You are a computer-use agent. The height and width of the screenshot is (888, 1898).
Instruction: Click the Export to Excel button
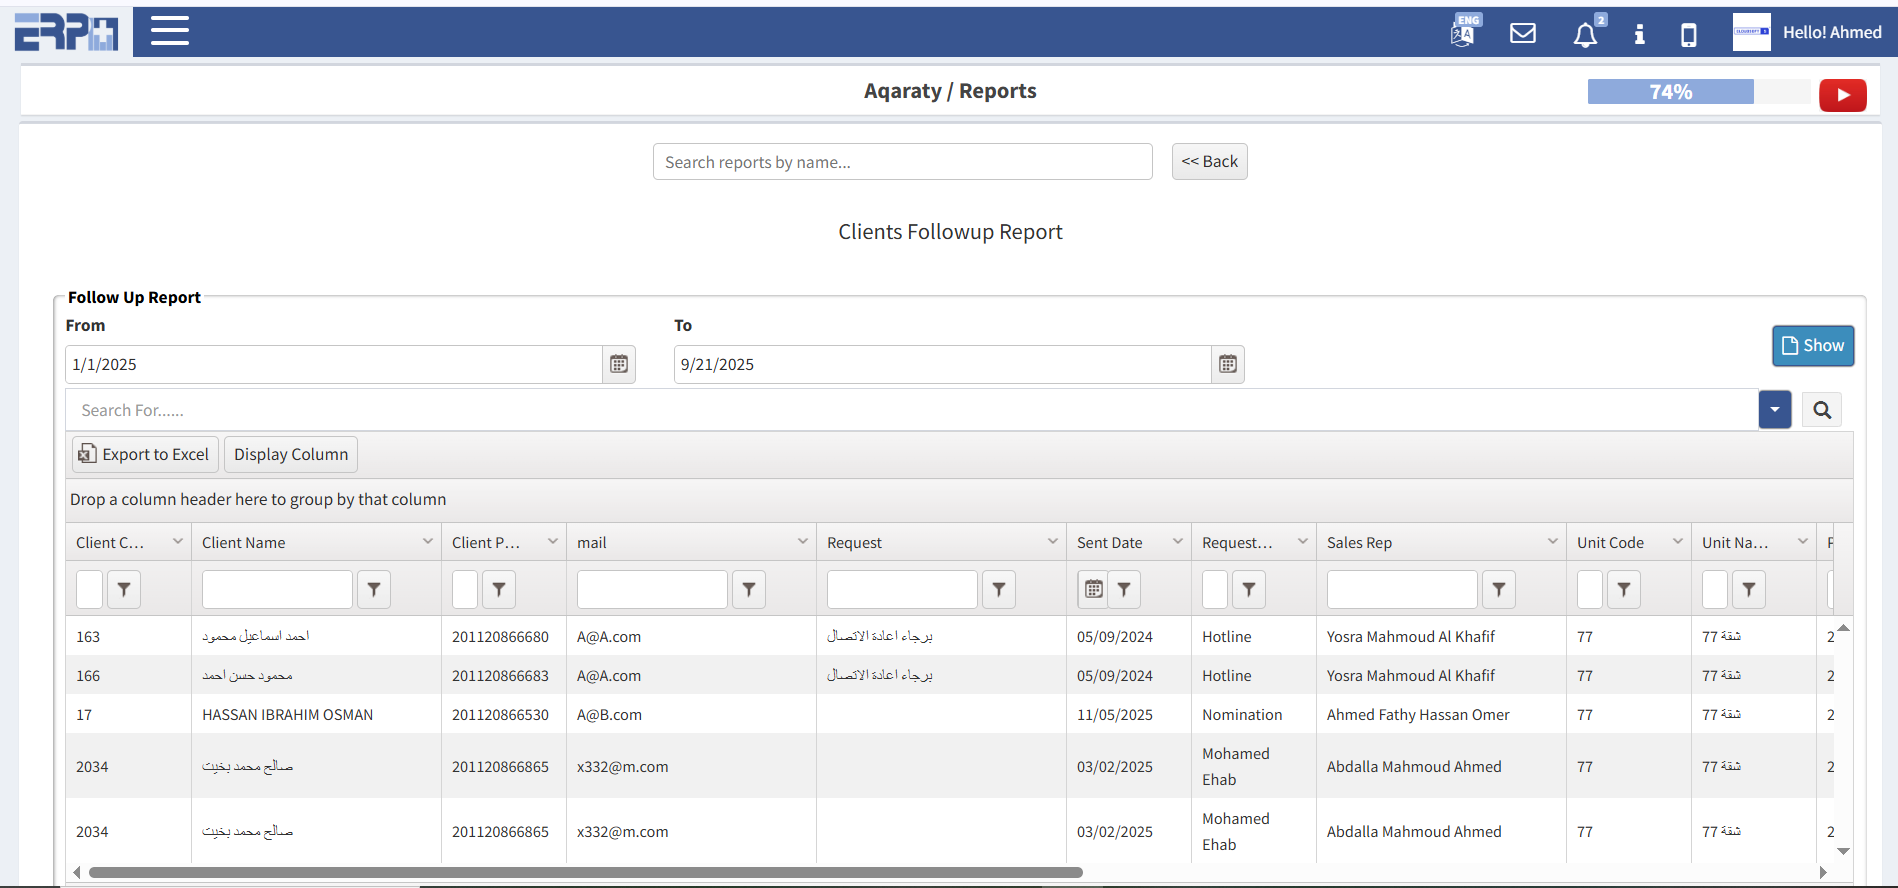coord(144,454)
